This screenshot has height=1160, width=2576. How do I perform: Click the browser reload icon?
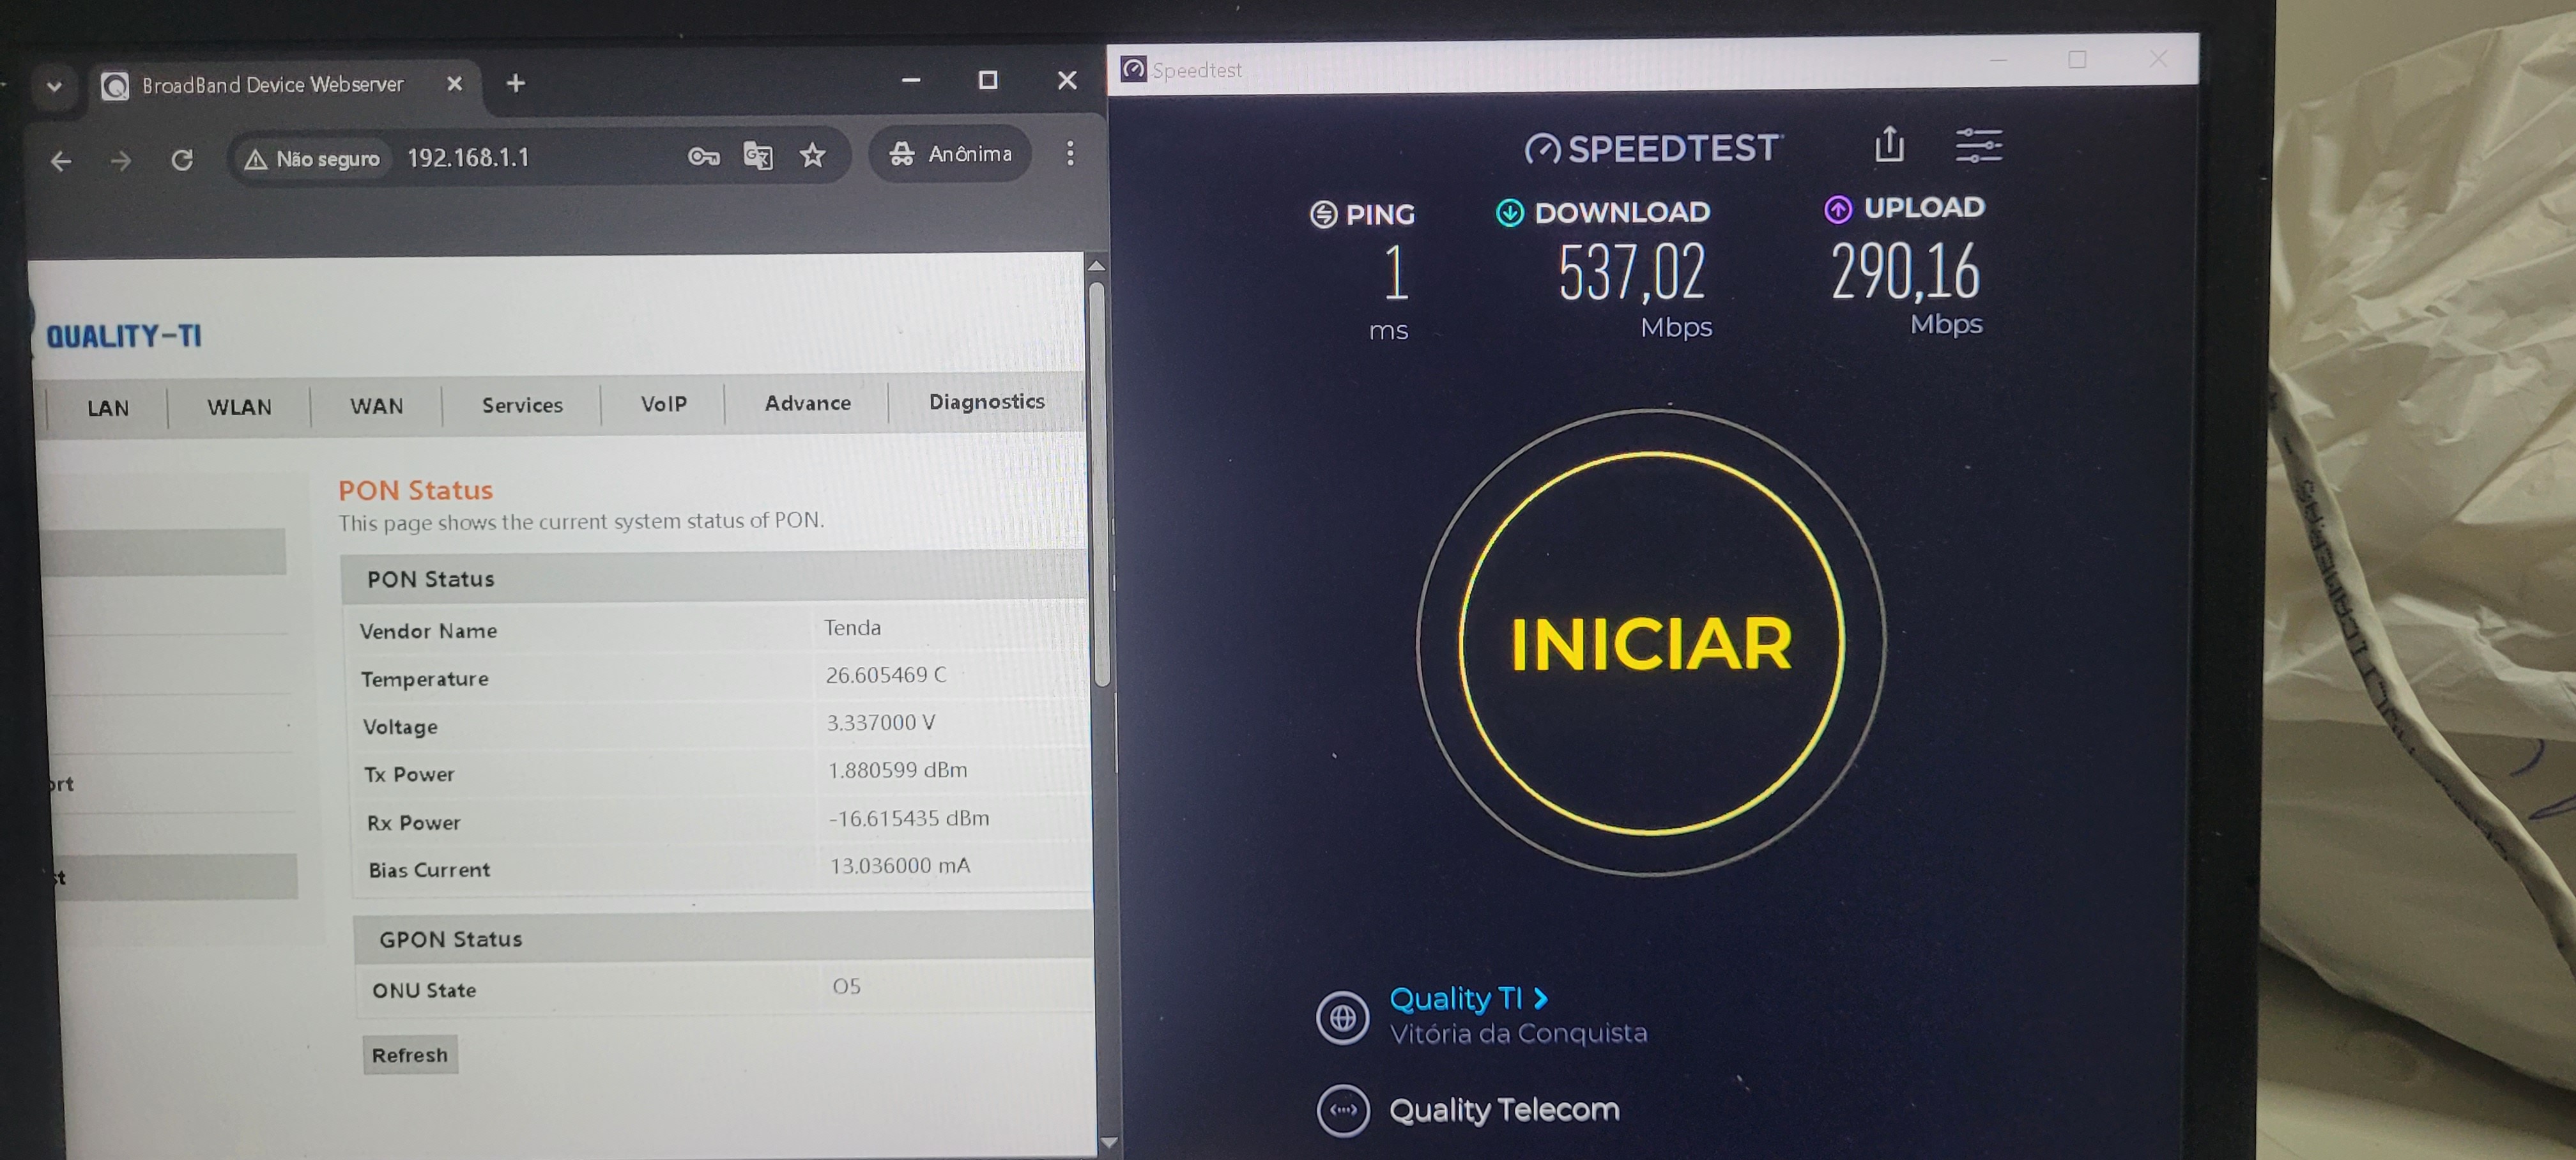click(182, 160)
